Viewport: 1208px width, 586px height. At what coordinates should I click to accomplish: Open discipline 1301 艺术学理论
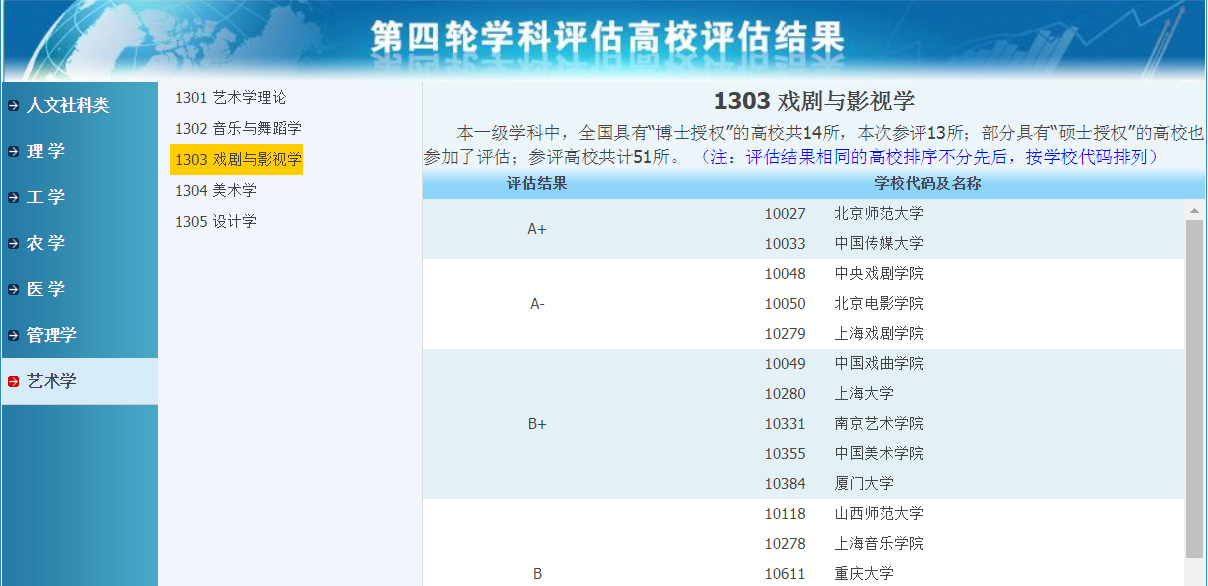tap(230, 98)
